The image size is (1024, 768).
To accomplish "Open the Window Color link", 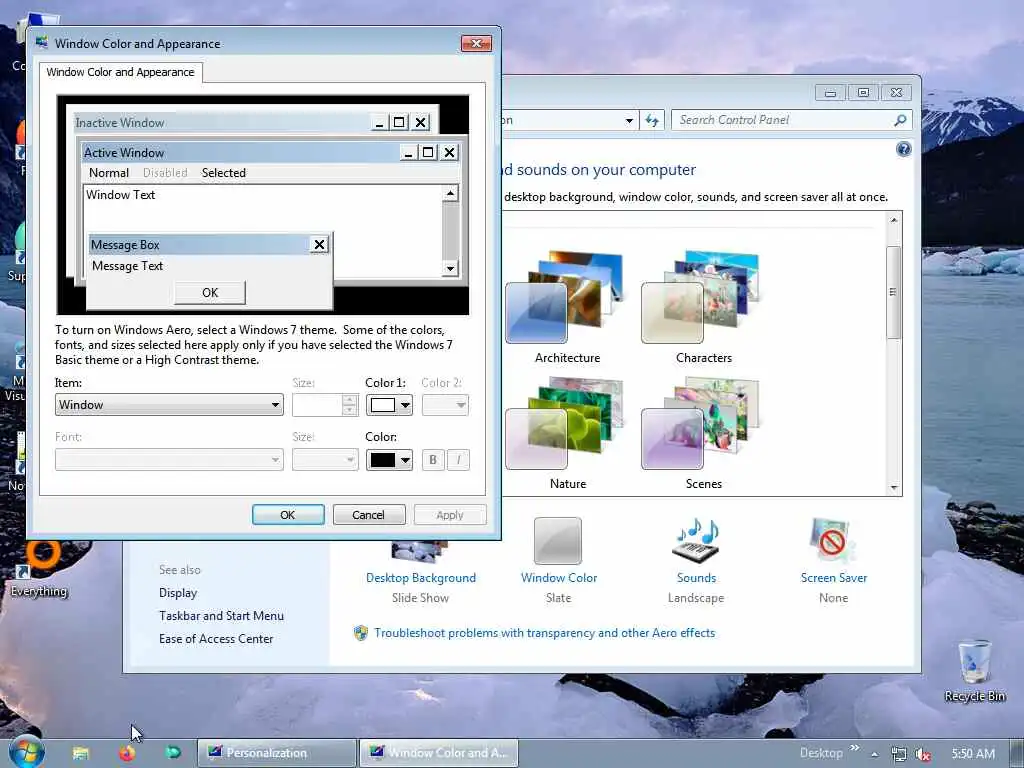I will [558, 578].
